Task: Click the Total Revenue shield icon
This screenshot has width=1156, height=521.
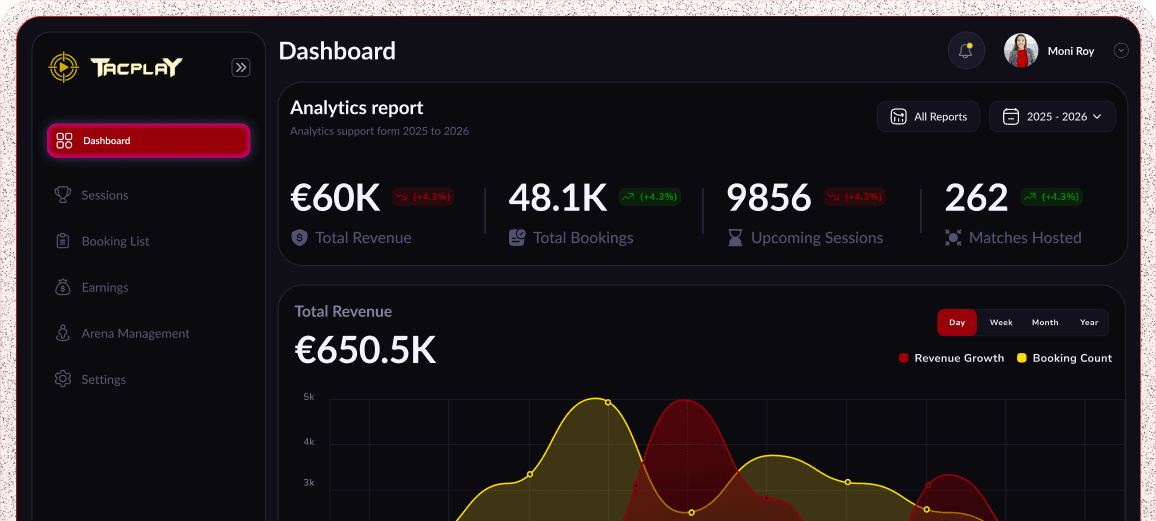Action: coord(299,238)
